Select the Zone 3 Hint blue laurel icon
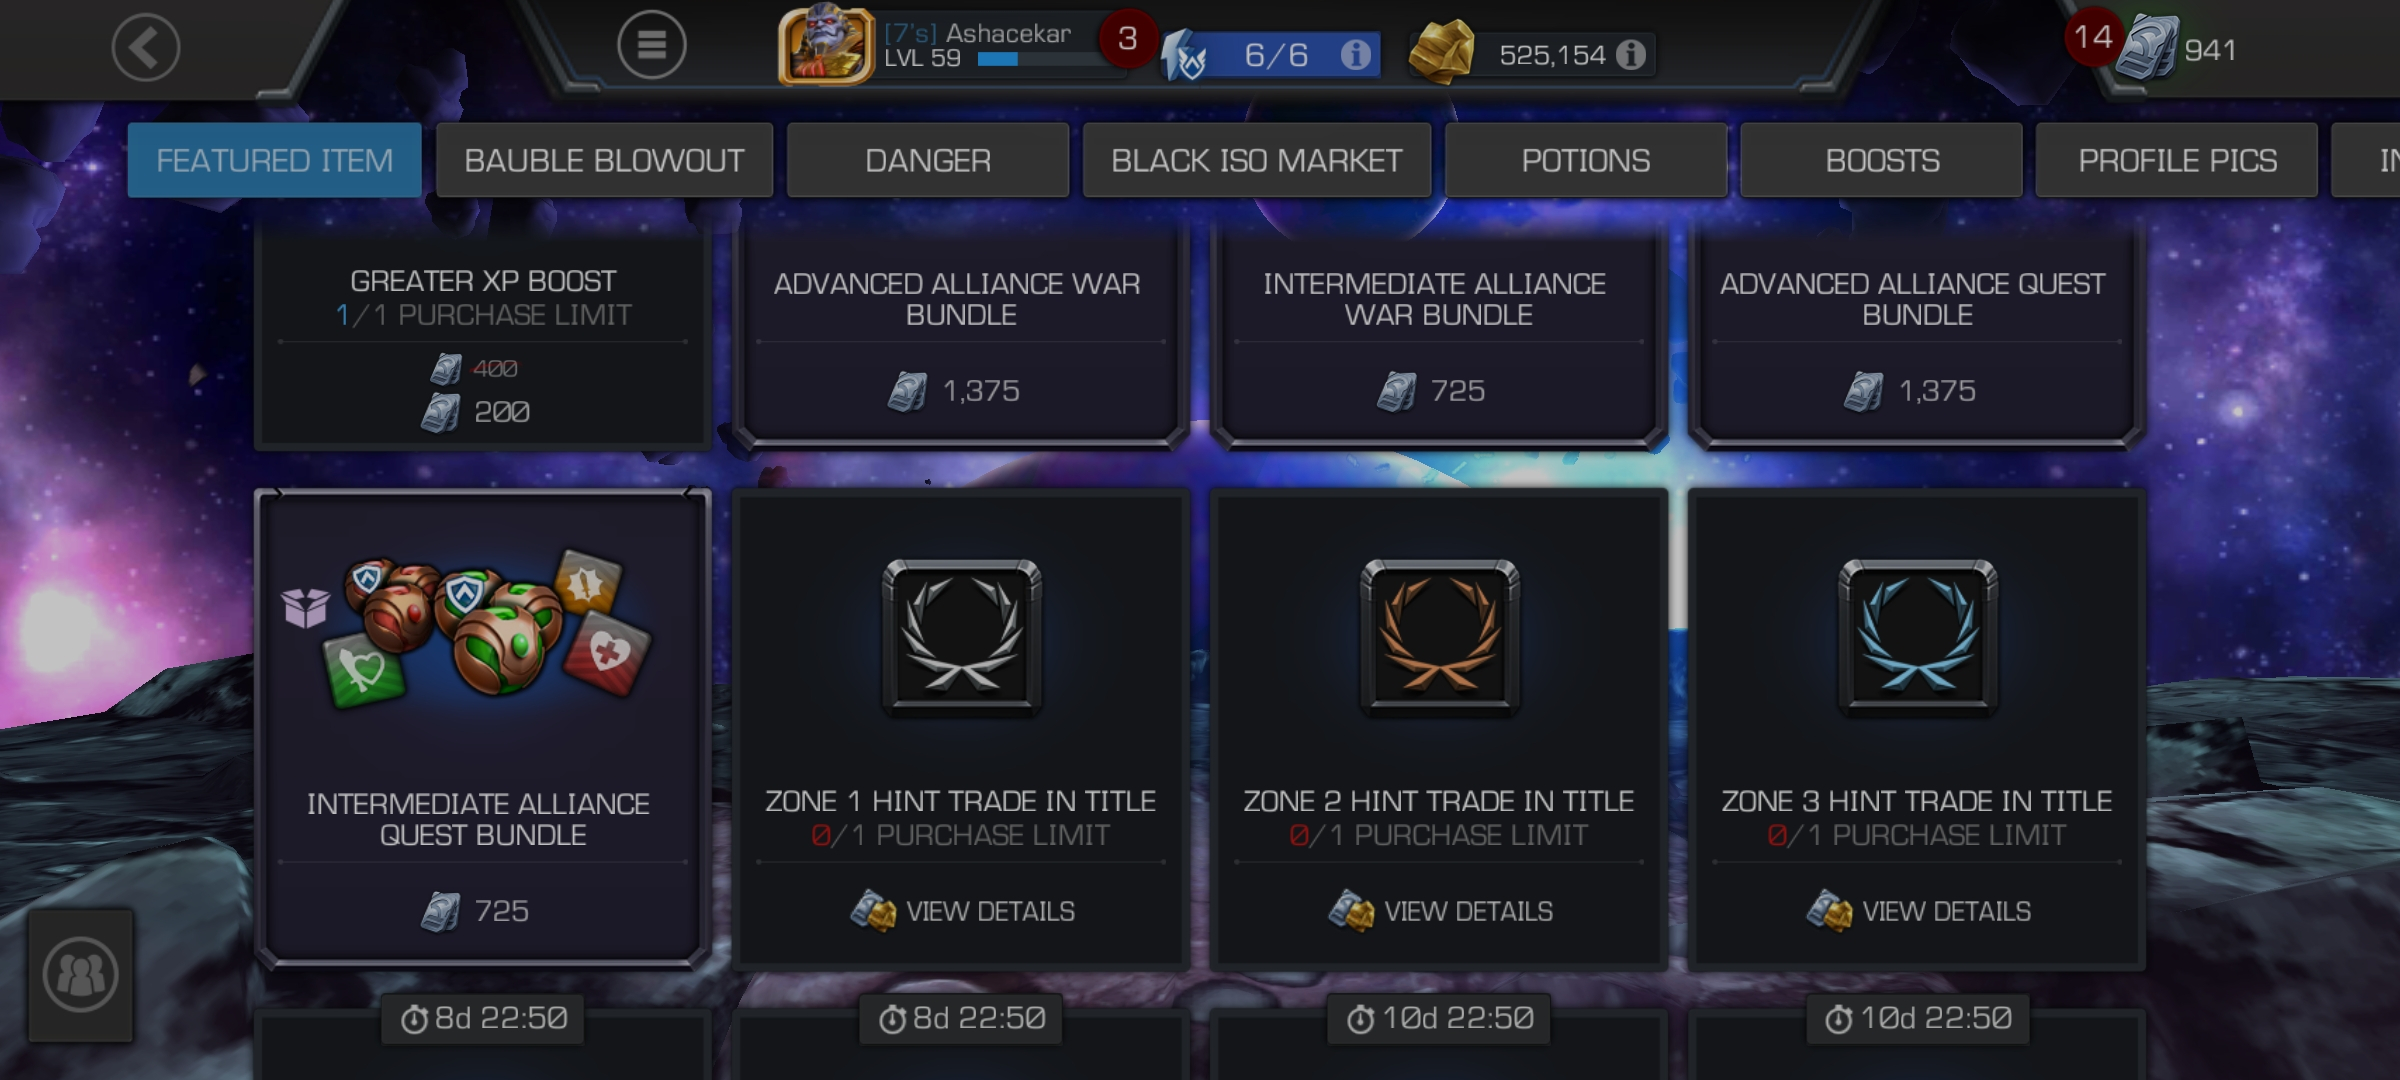Screen dimensions: 2400x1080 point(1917,638)
